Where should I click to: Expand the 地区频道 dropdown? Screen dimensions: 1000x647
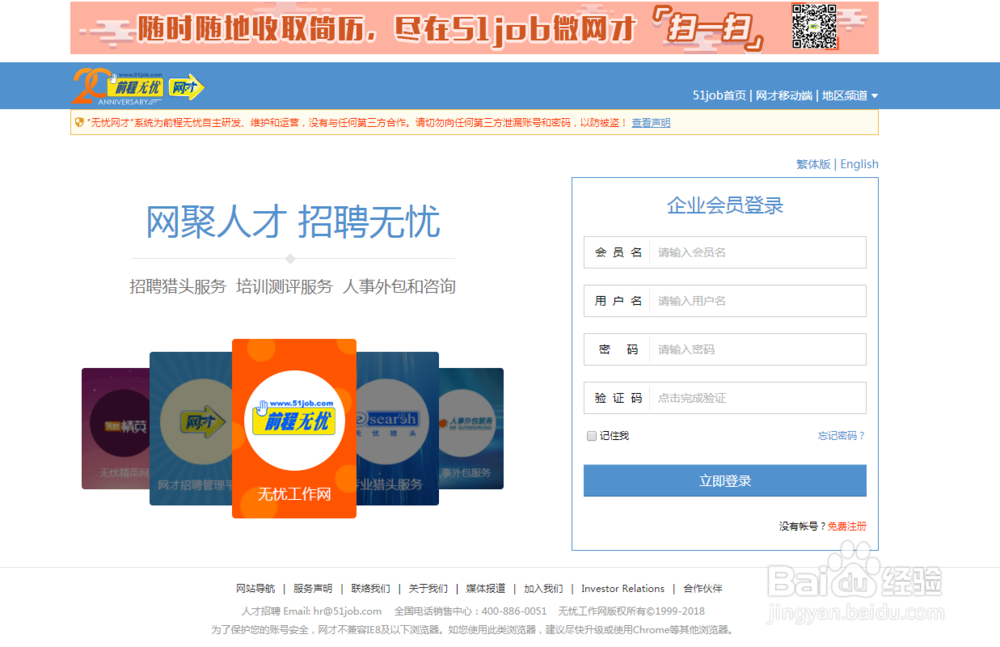click(x=849, y=96)
